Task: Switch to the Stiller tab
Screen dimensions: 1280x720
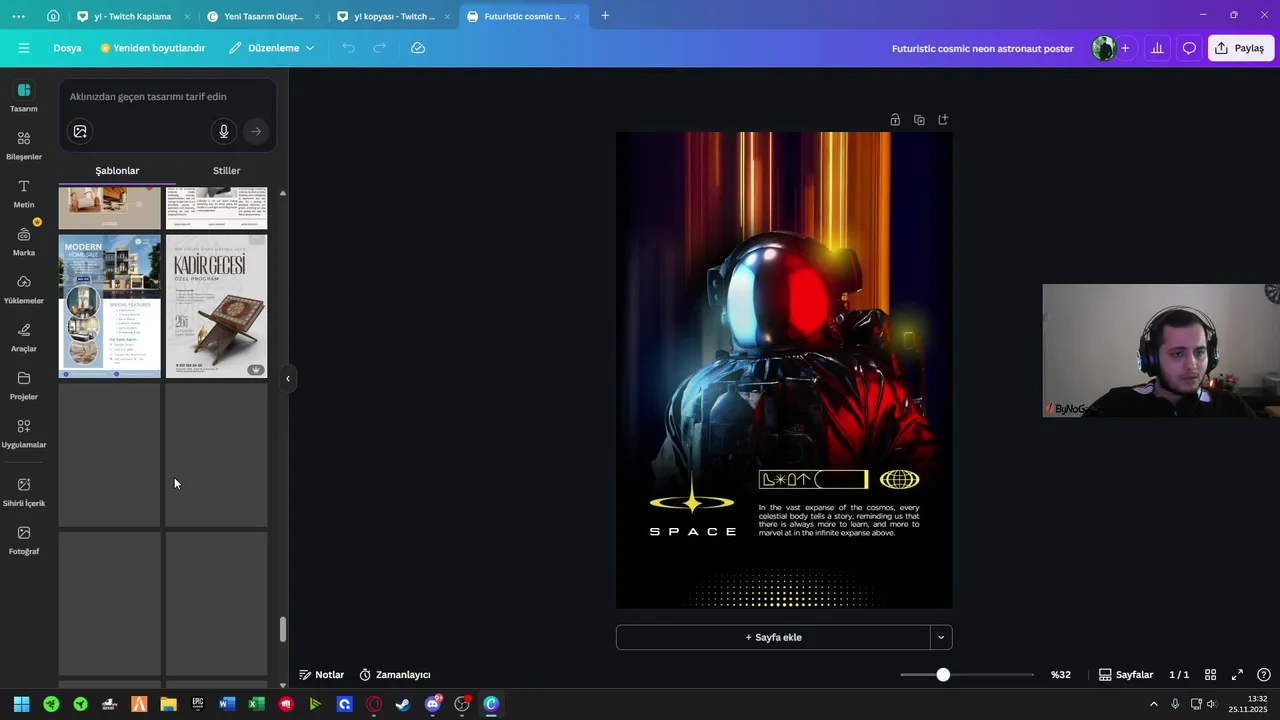Action: point(227,171)
